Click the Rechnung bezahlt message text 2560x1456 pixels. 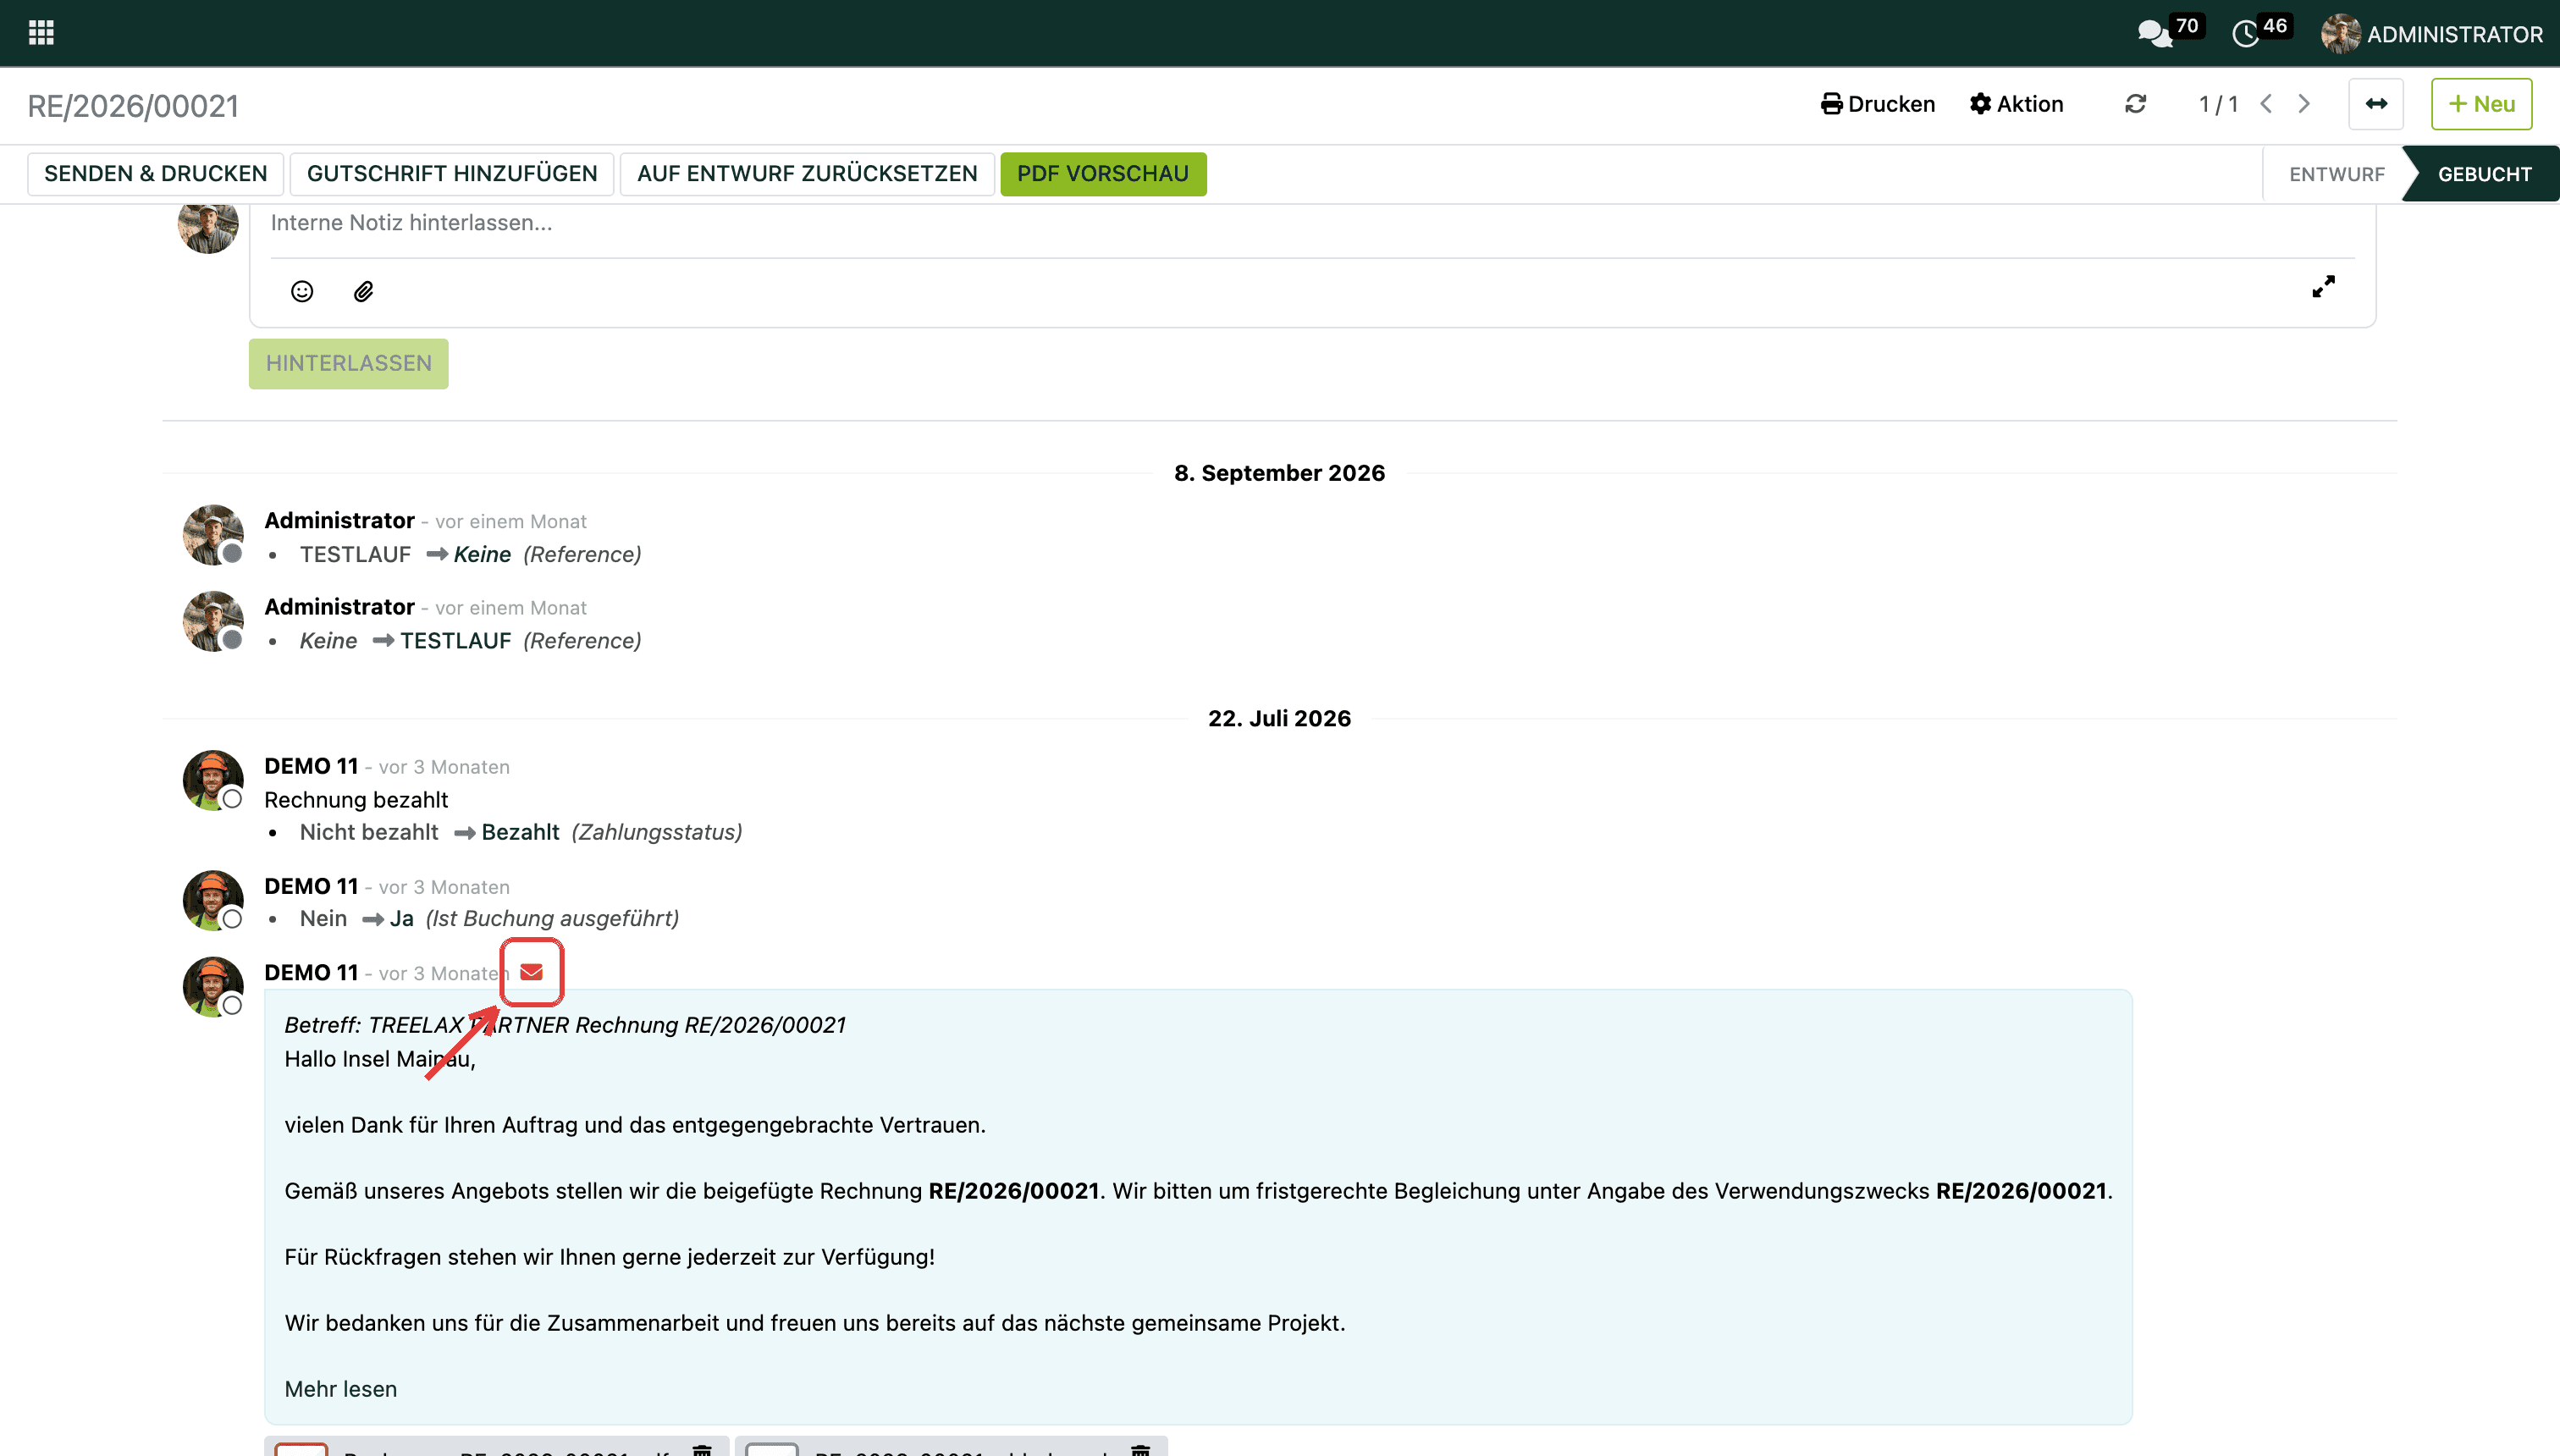coord(356,800)
